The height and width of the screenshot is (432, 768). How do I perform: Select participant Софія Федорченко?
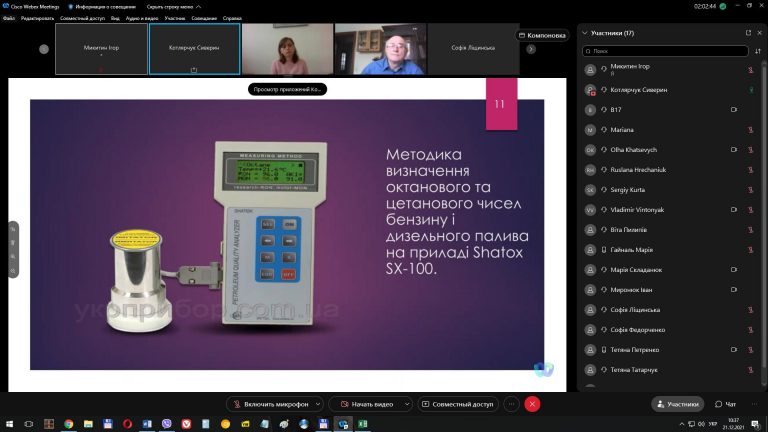tap(670, 330)
